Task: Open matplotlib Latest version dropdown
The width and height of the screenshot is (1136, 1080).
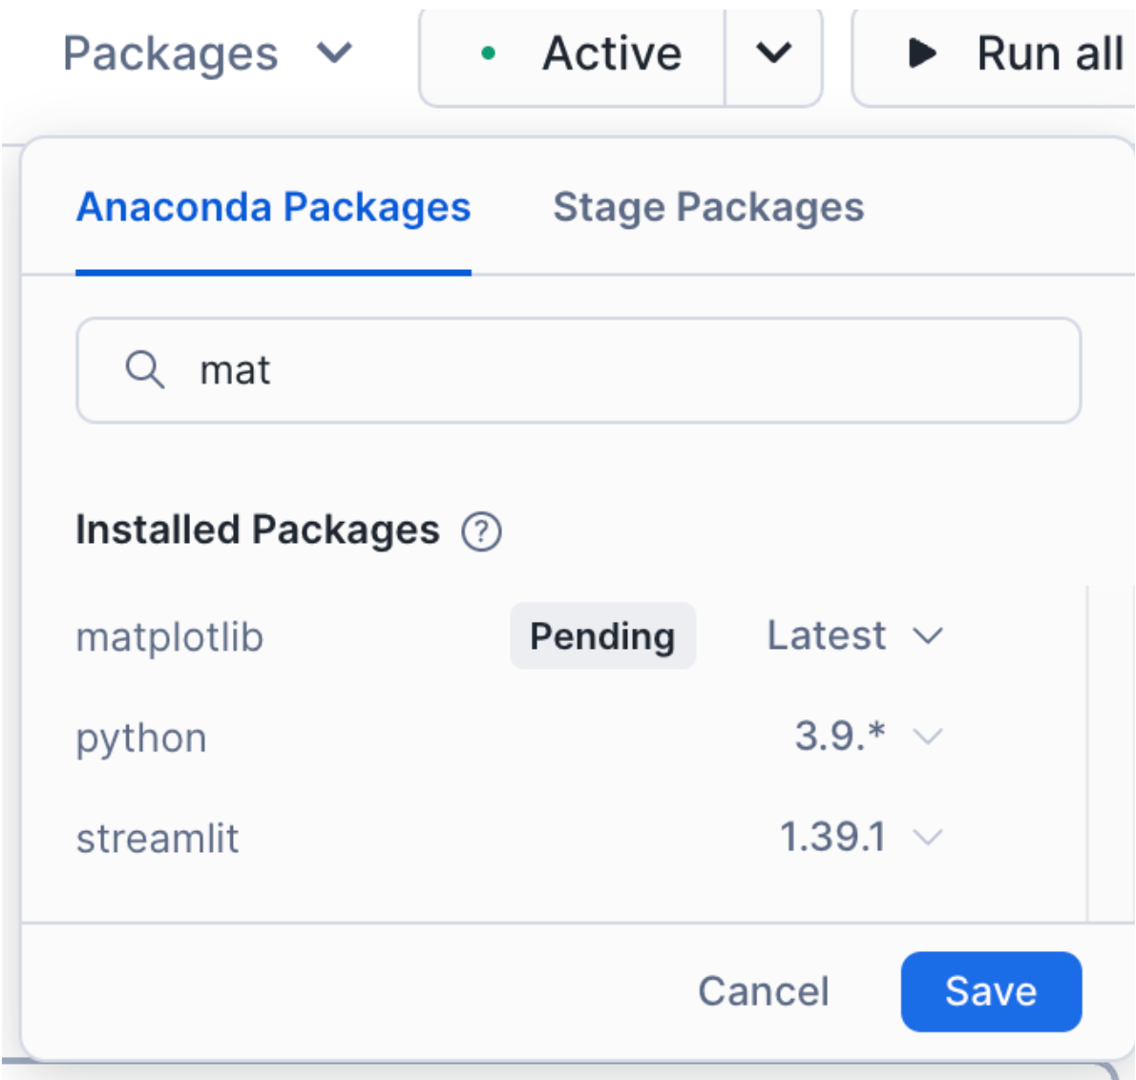Action: tap(855, 636)
